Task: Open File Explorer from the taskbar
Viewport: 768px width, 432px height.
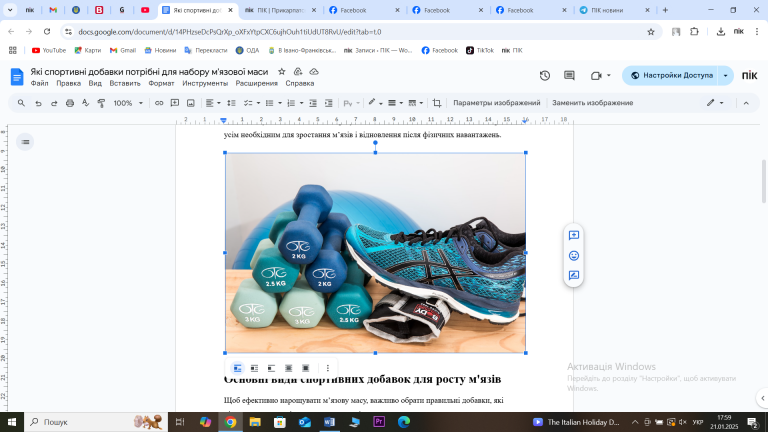Action: [x=255, y=422]
